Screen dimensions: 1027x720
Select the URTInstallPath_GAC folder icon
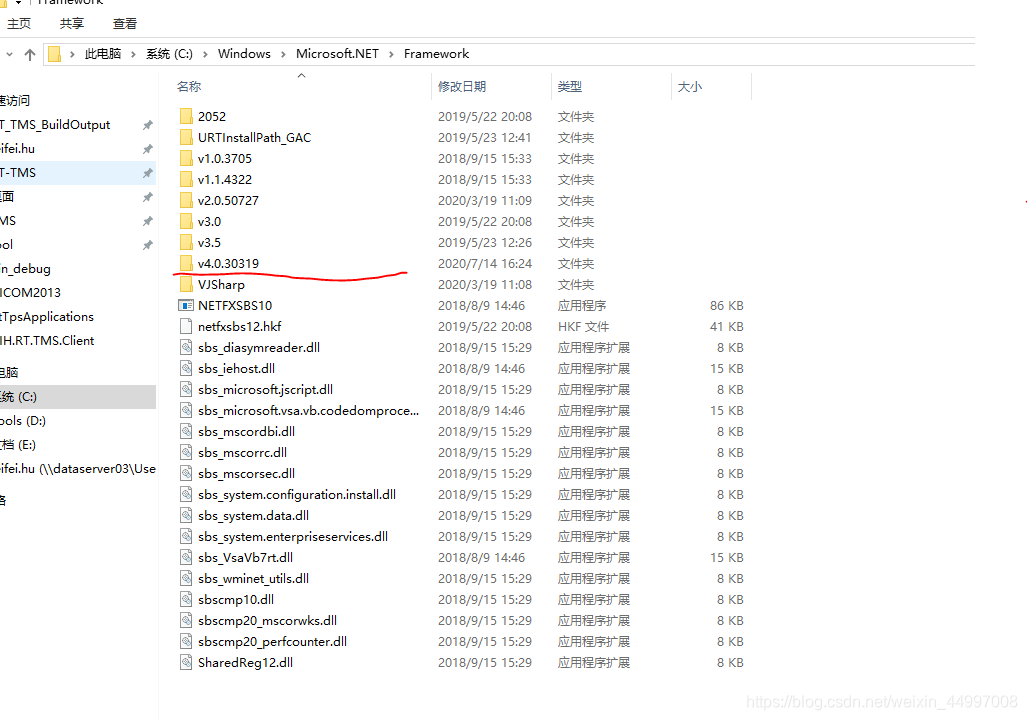[x=186, y=138]
